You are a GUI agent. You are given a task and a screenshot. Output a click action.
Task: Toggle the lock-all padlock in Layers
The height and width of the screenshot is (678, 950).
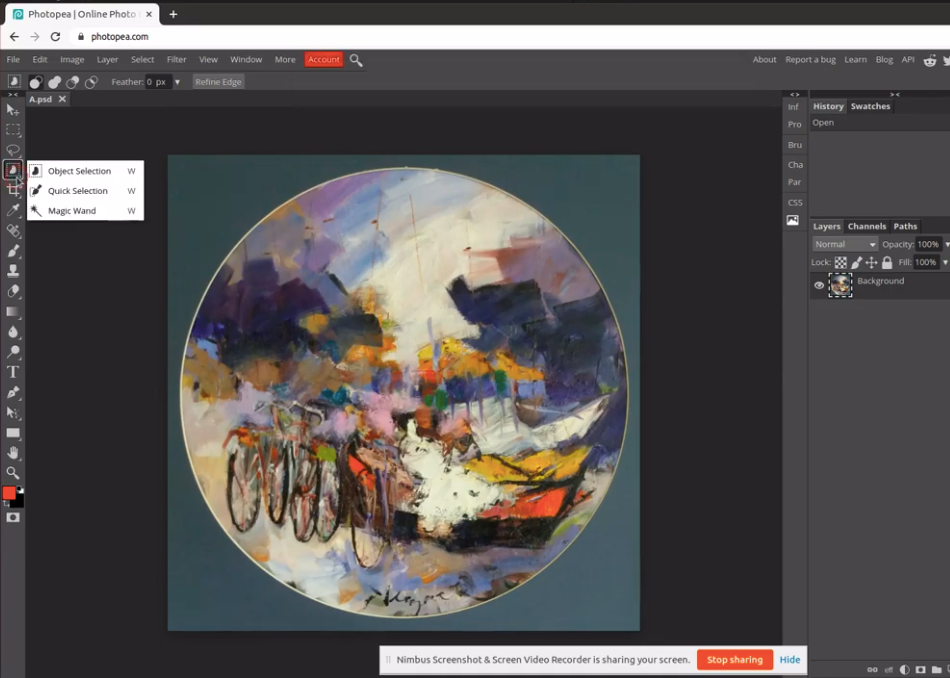click(x=887, y=263)
